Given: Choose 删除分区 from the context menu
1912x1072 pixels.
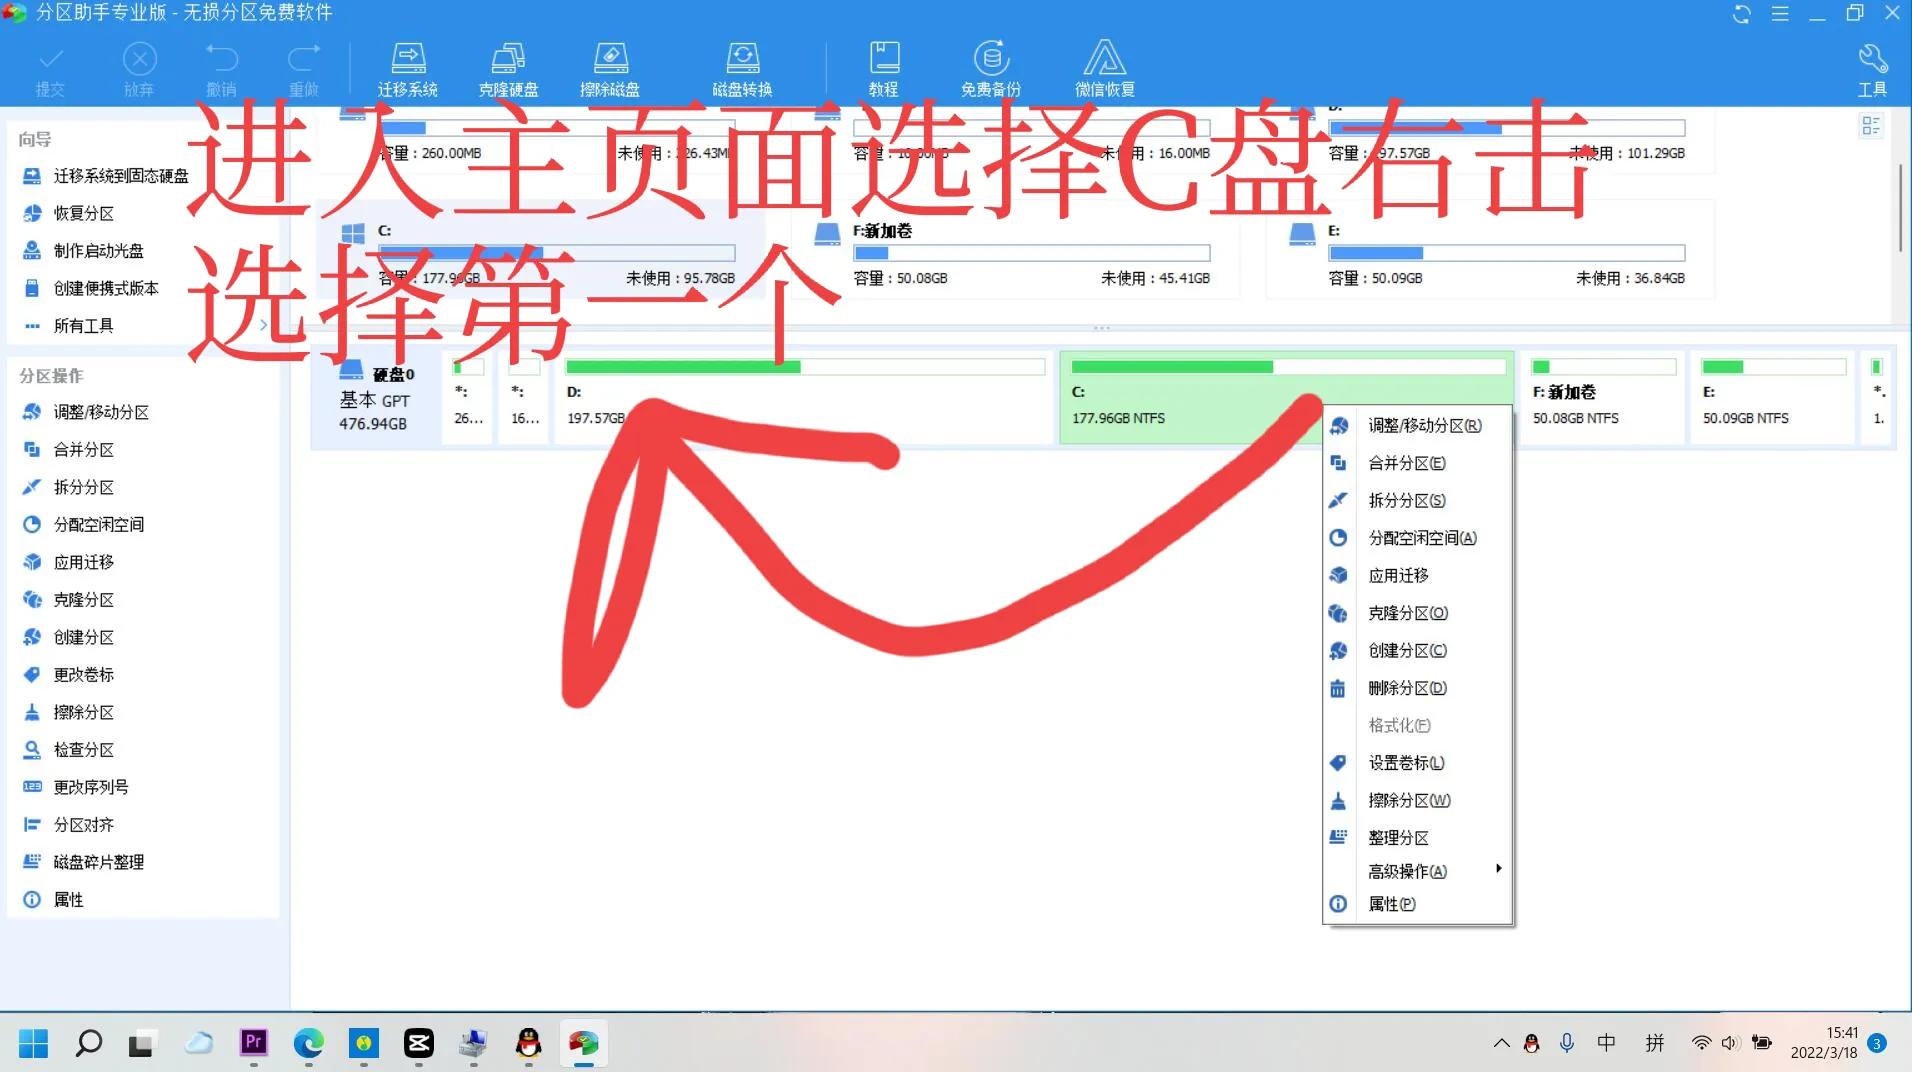Looking at the screenshot, I should 1406,688.
